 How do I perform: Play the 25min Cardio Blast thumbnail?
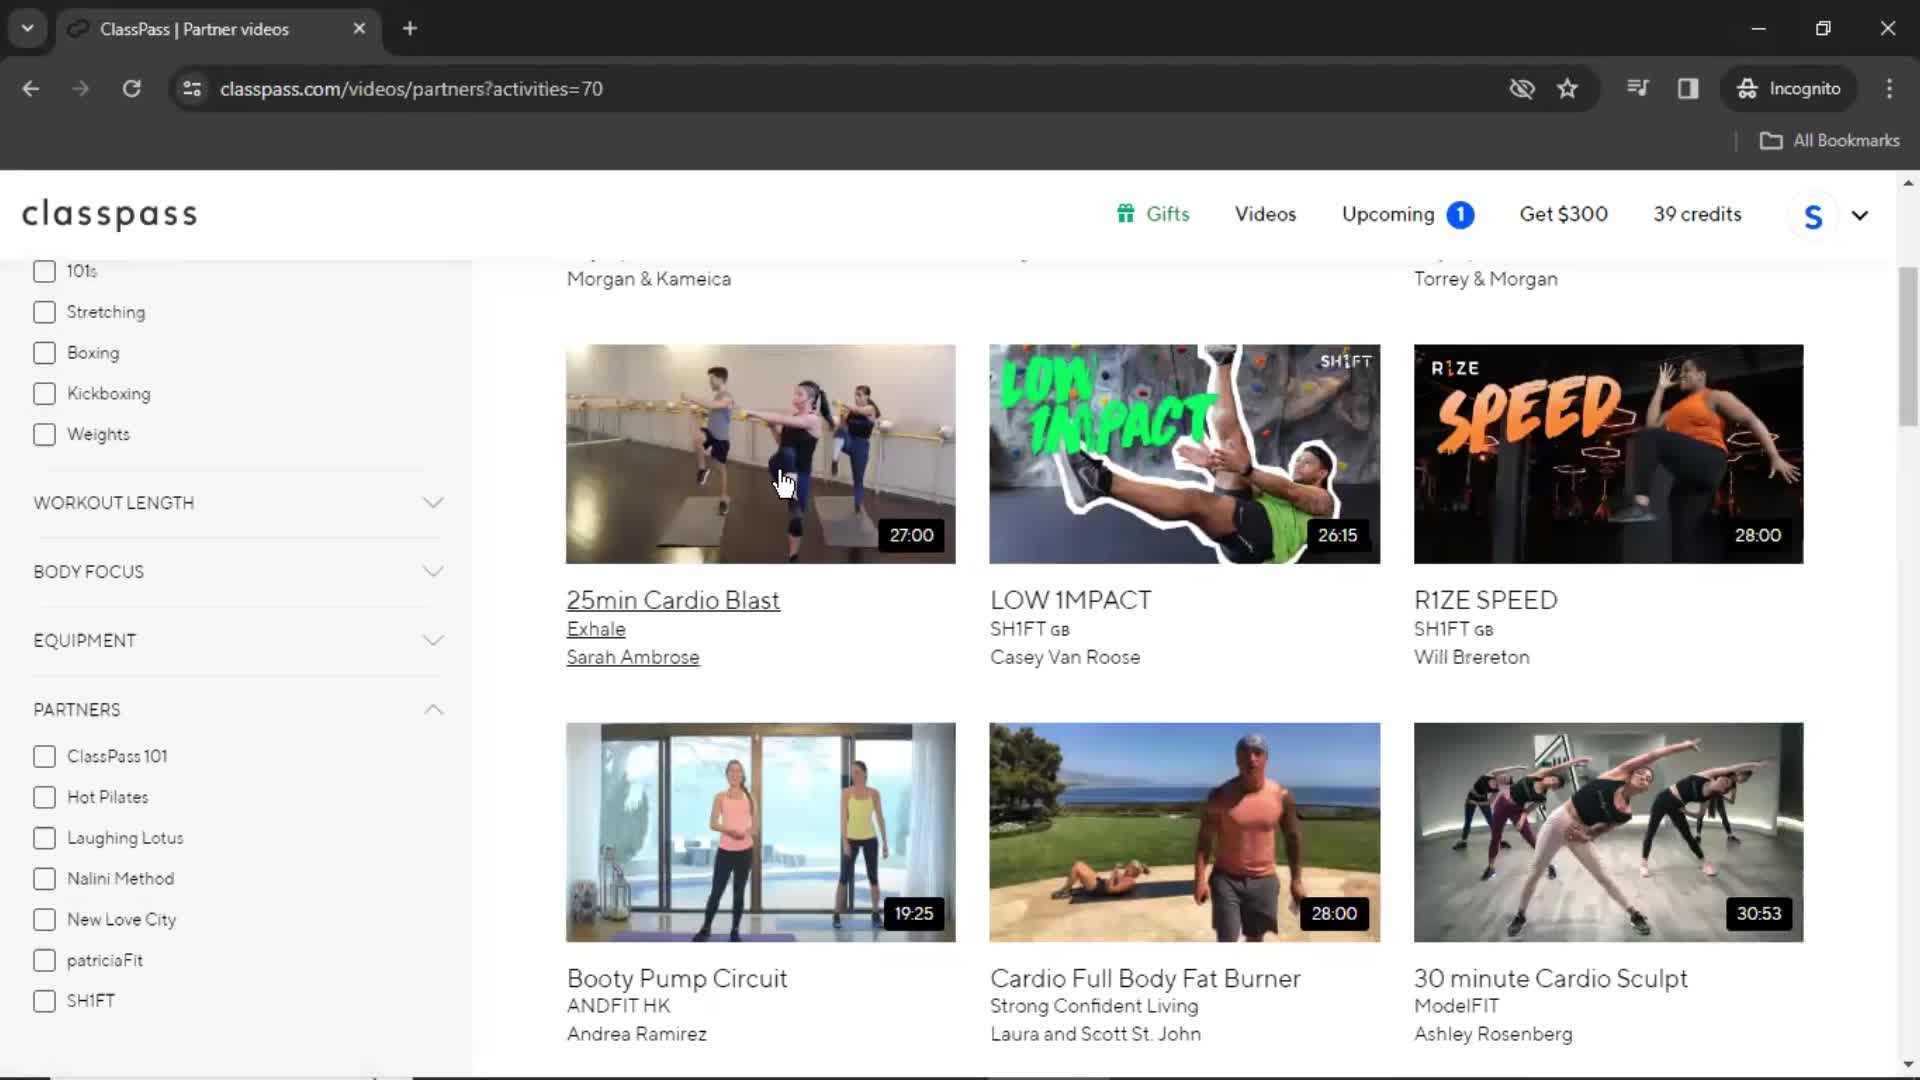tap(761, 454)
